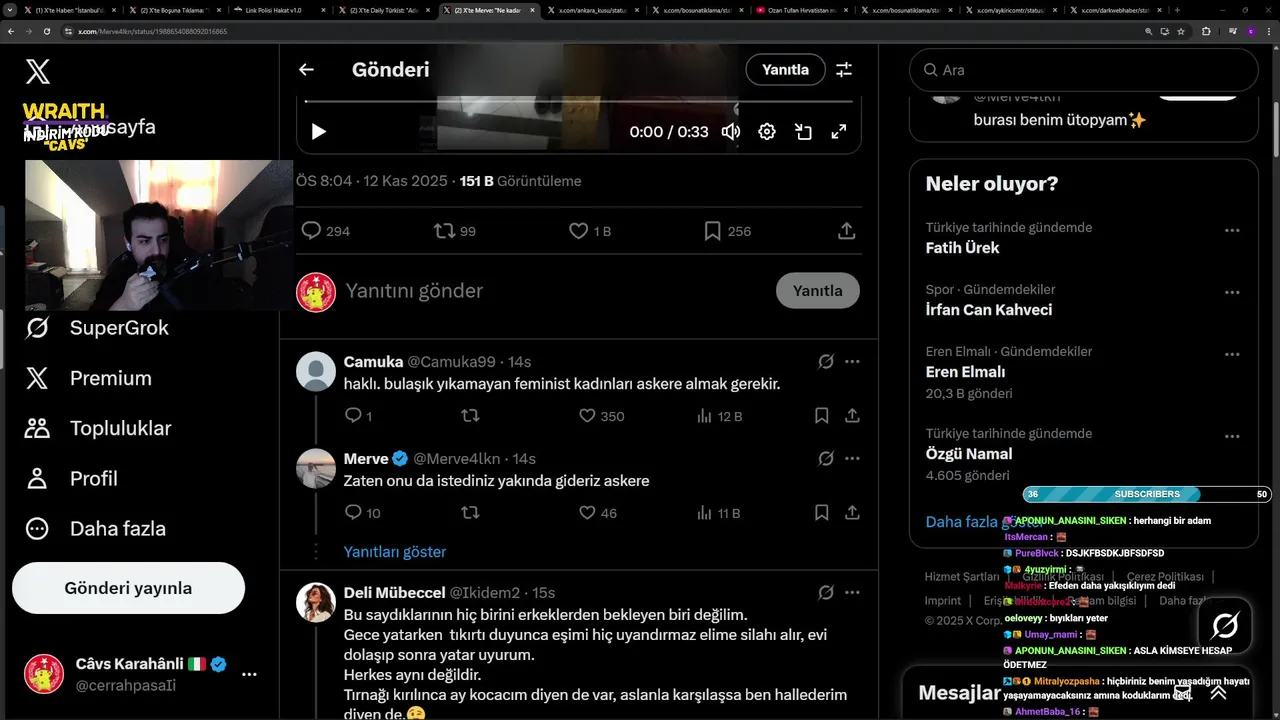Open replies on post with 294
The height and width of the screenshot is (720, 1280).
[326, 231]
